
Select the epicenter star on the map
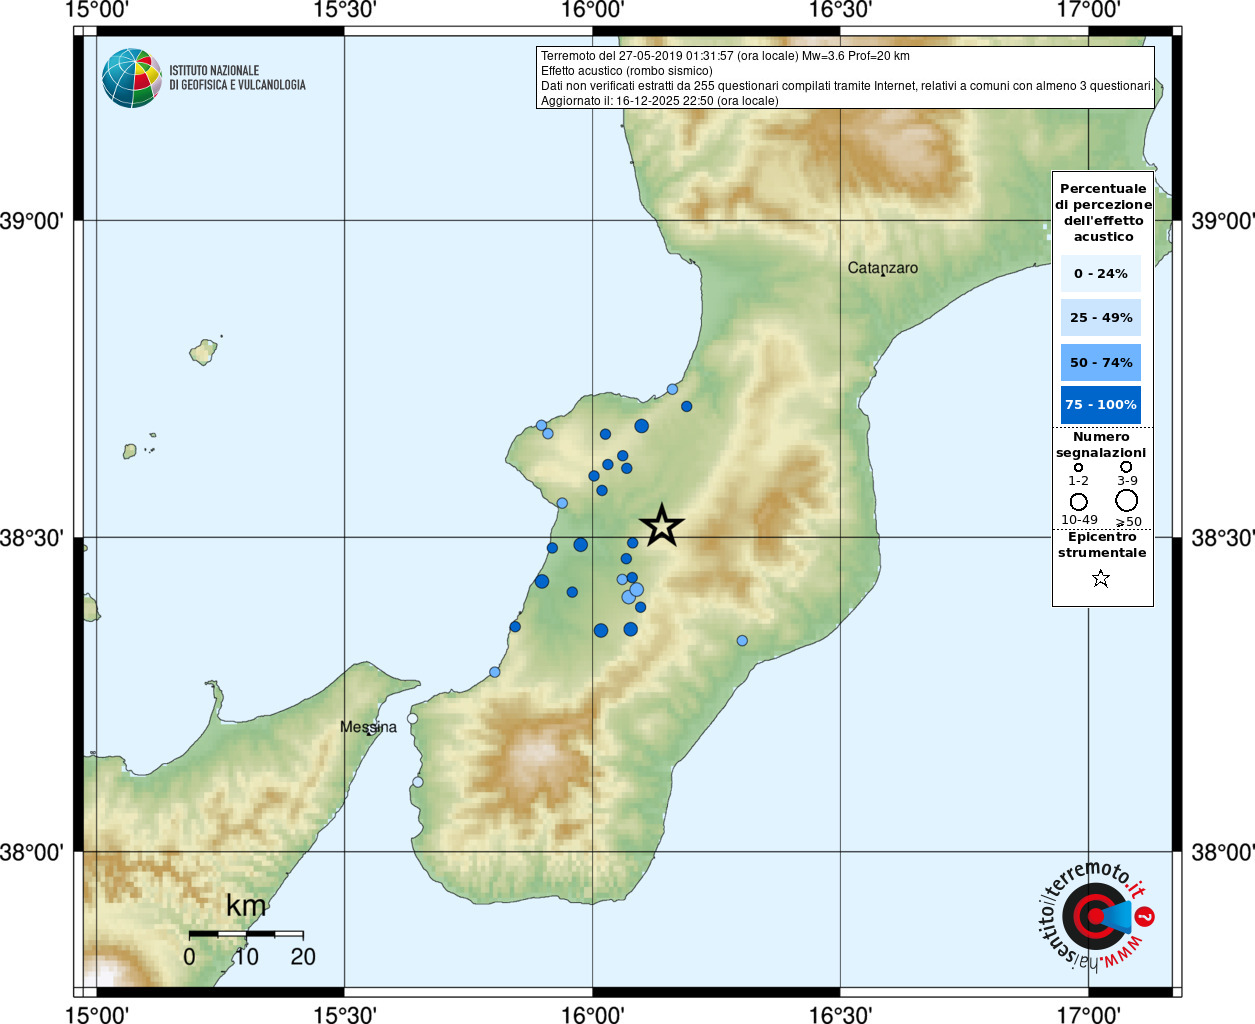click(661, 525)
